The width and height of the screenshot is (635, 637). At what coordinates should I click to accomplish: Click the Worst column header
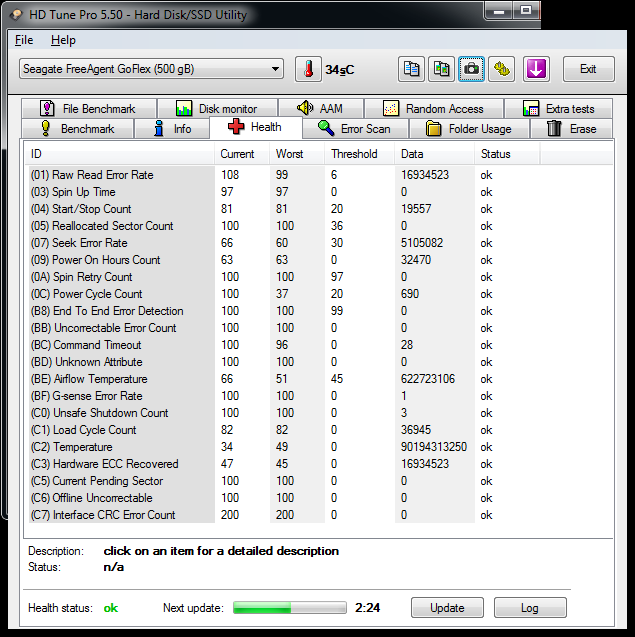click(x=297, y=154)
